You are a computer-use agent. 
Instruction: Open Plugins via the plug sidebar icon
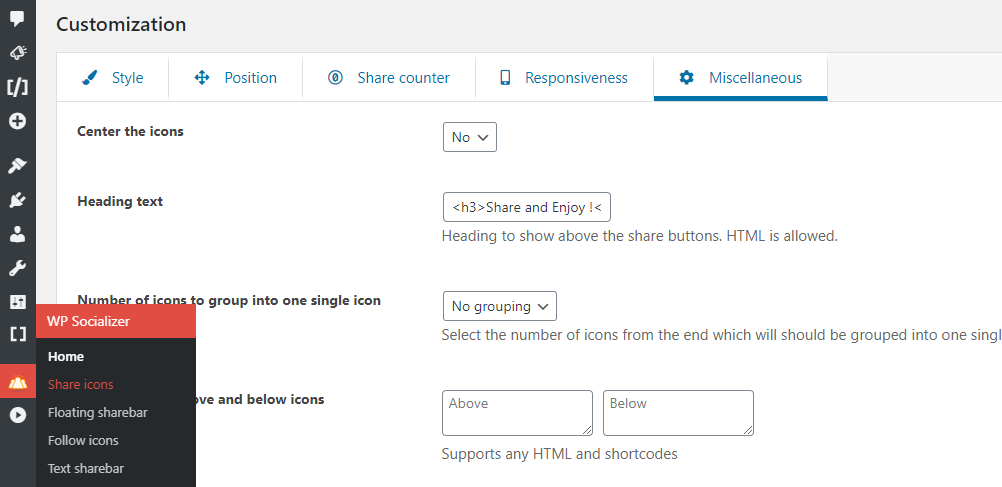[x=17, y=200]
